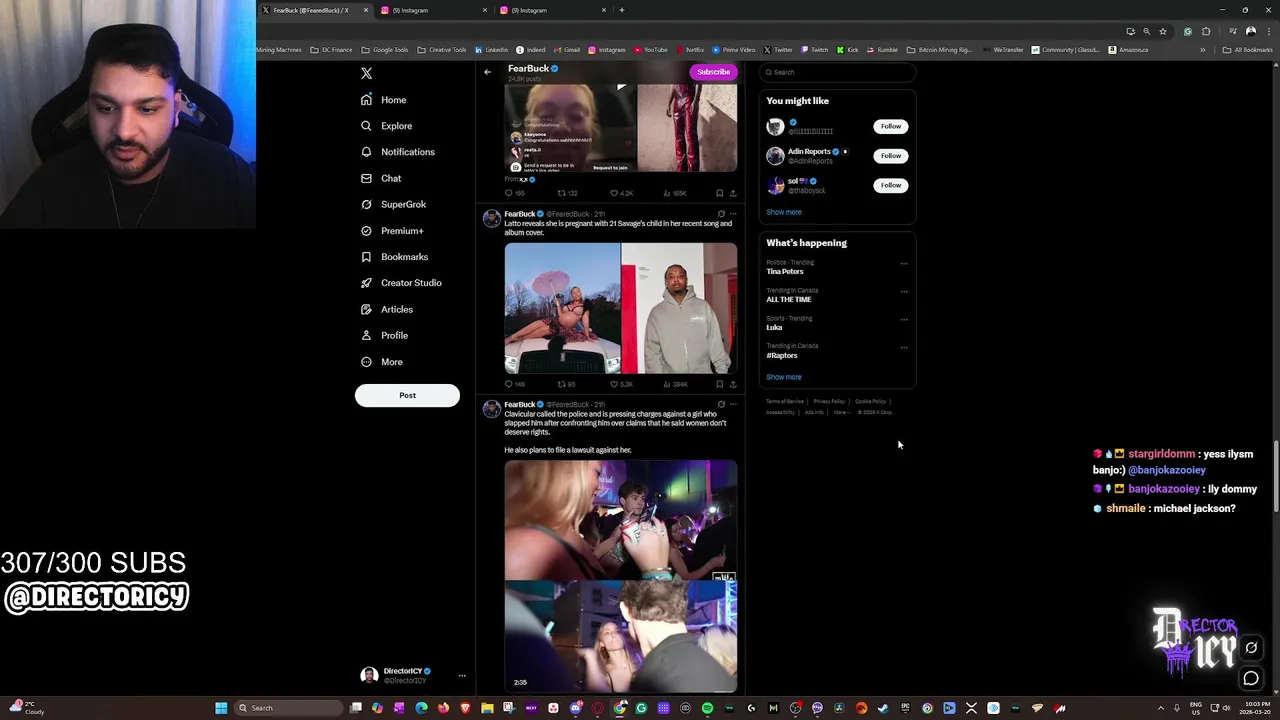Open Premium+ in the sidebar

pos(391,231)
